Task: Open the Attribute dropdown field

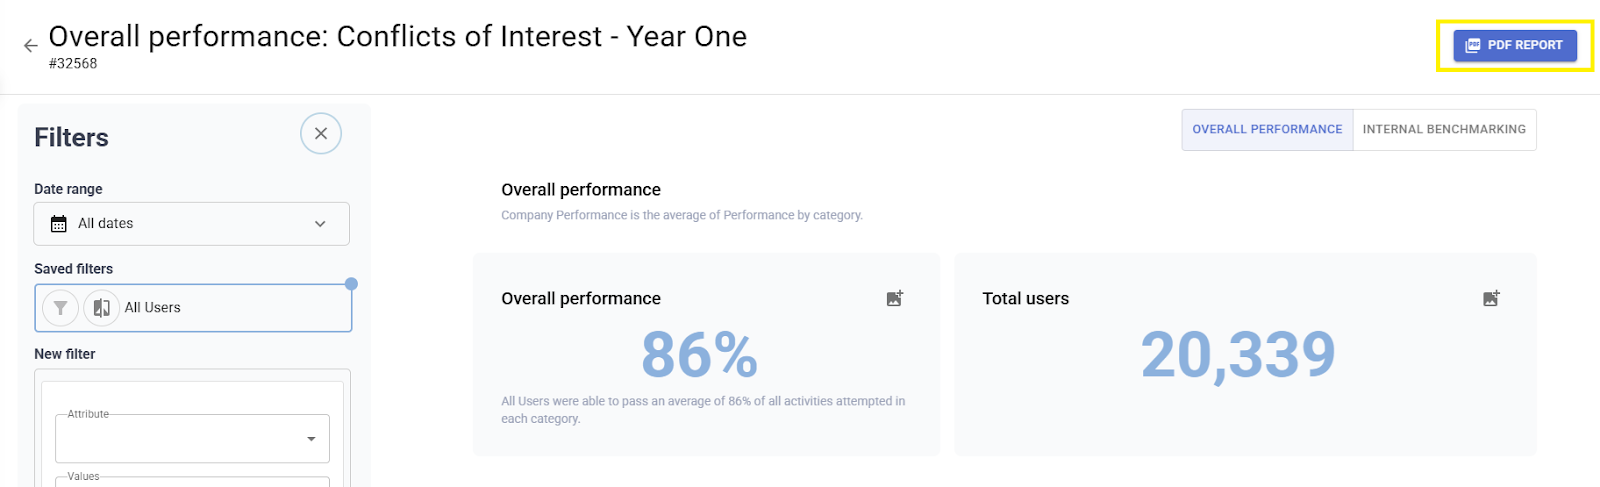Action: click(x=180, y=439)
